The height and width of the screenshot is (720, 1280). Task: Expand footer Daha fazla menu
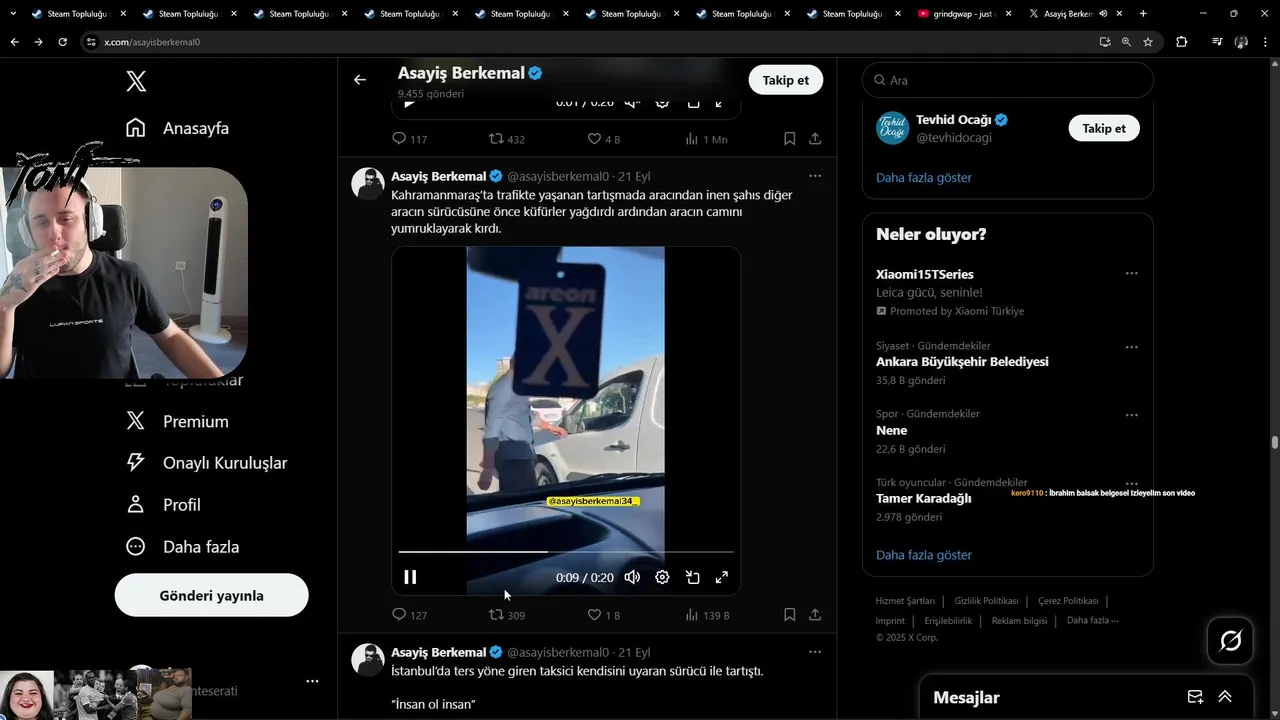(1092, 620)
